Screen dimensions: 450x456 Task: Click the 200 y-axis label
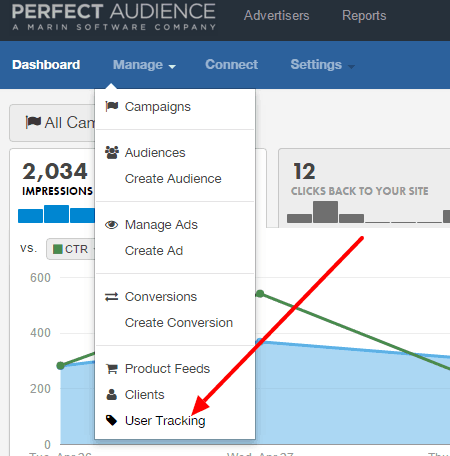[40, 389]
